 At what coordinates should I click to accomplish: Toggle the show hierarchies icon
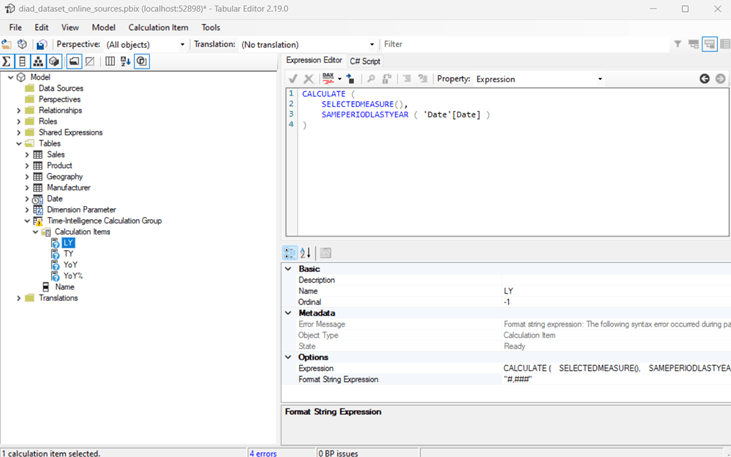pos(38,62)
